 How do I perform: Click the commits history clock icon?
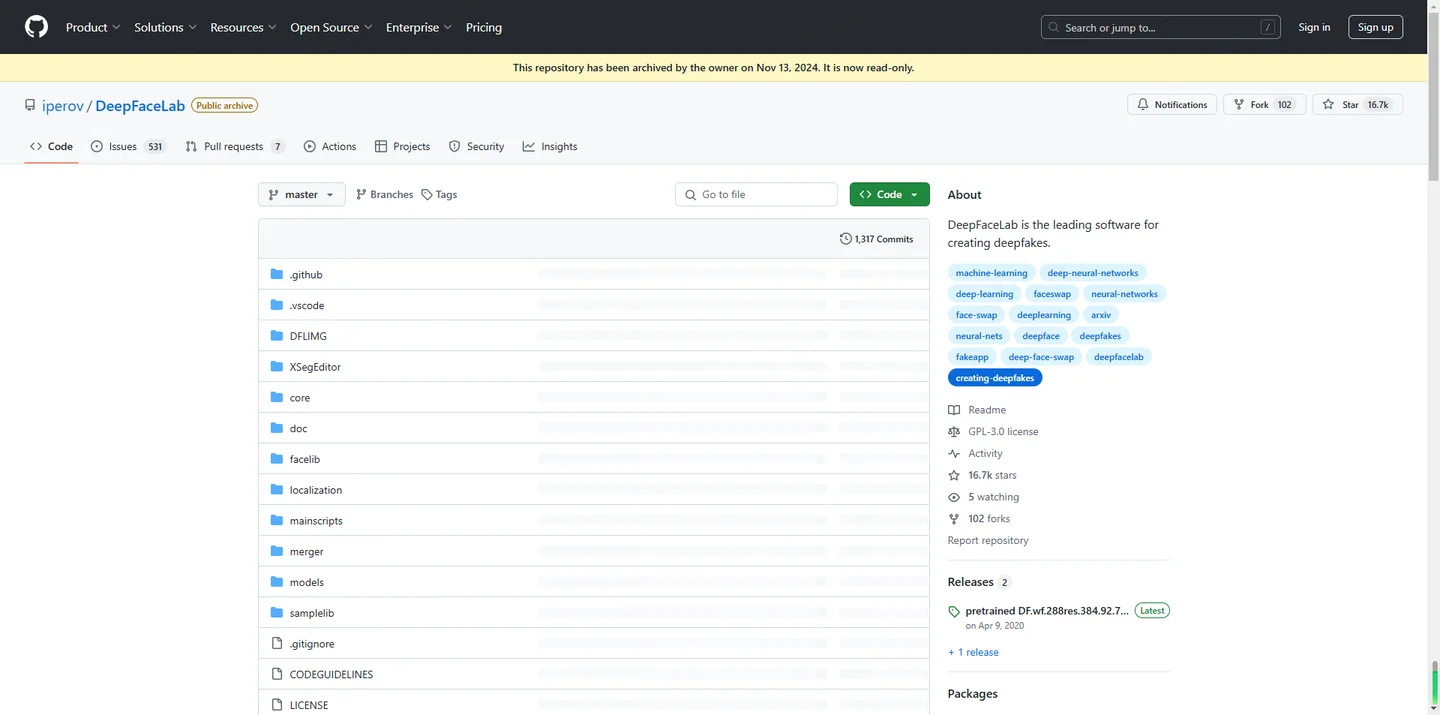[x=846, y=239]
